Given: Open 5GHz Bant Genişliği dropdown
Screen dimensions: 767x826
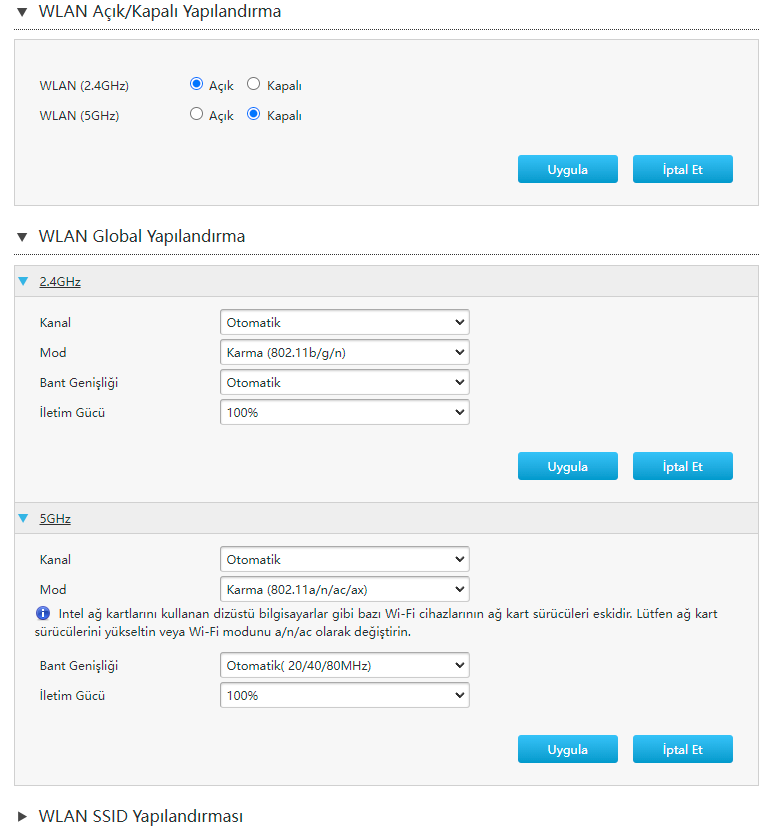Looking at the screenshot, I should point(344,665).
